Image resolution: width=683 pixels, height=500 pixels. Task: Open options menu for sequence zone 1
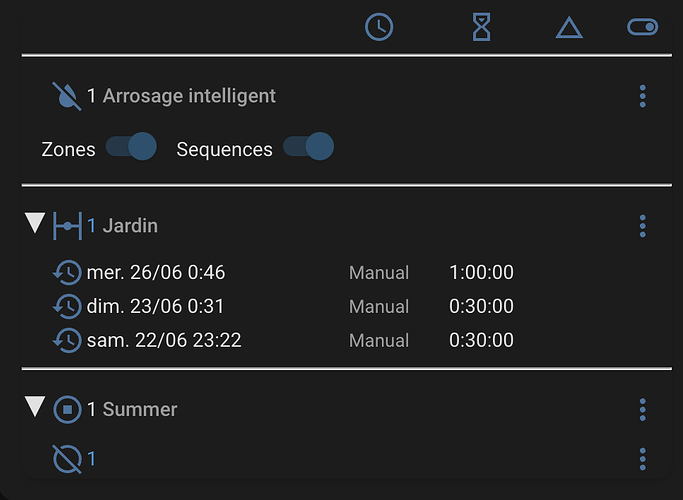642,459
